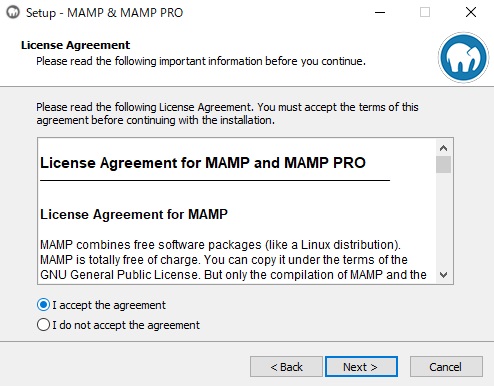Click the GNU General Public License text line
This screenshot has width=494, height=386.
click(x=233, y=275)
